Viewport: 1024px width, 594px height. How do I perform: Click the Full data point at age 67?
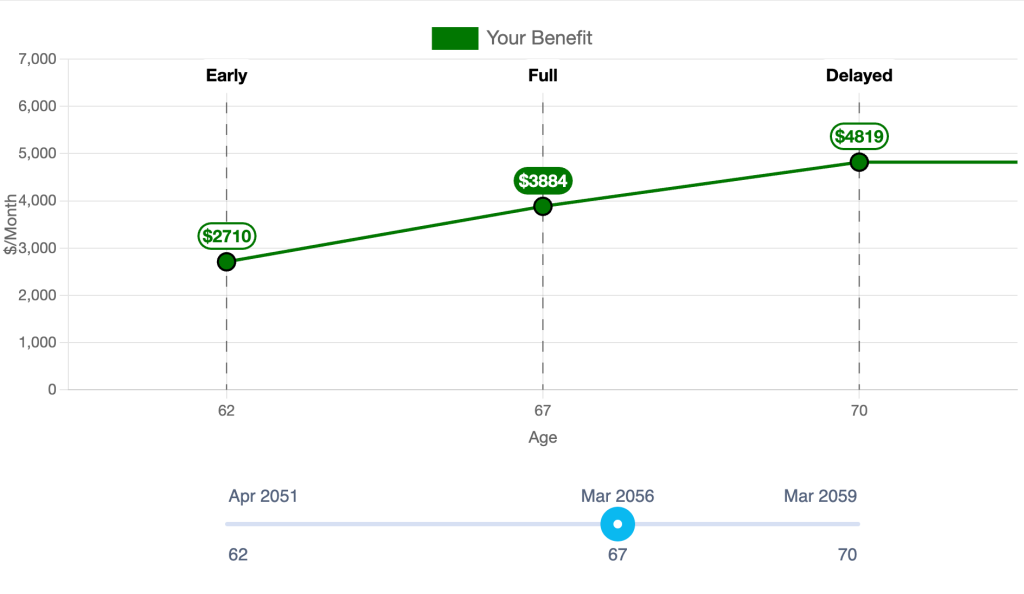543,206
